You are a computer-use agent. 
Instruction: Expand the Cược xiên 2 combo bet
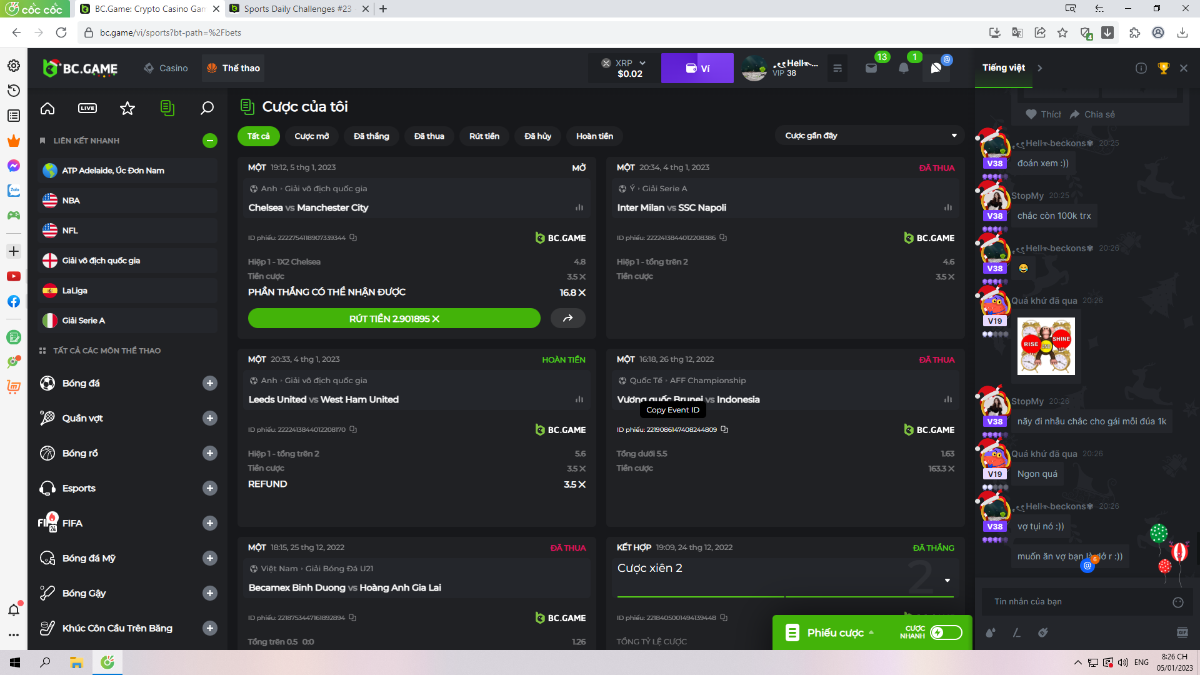point(946,580)
